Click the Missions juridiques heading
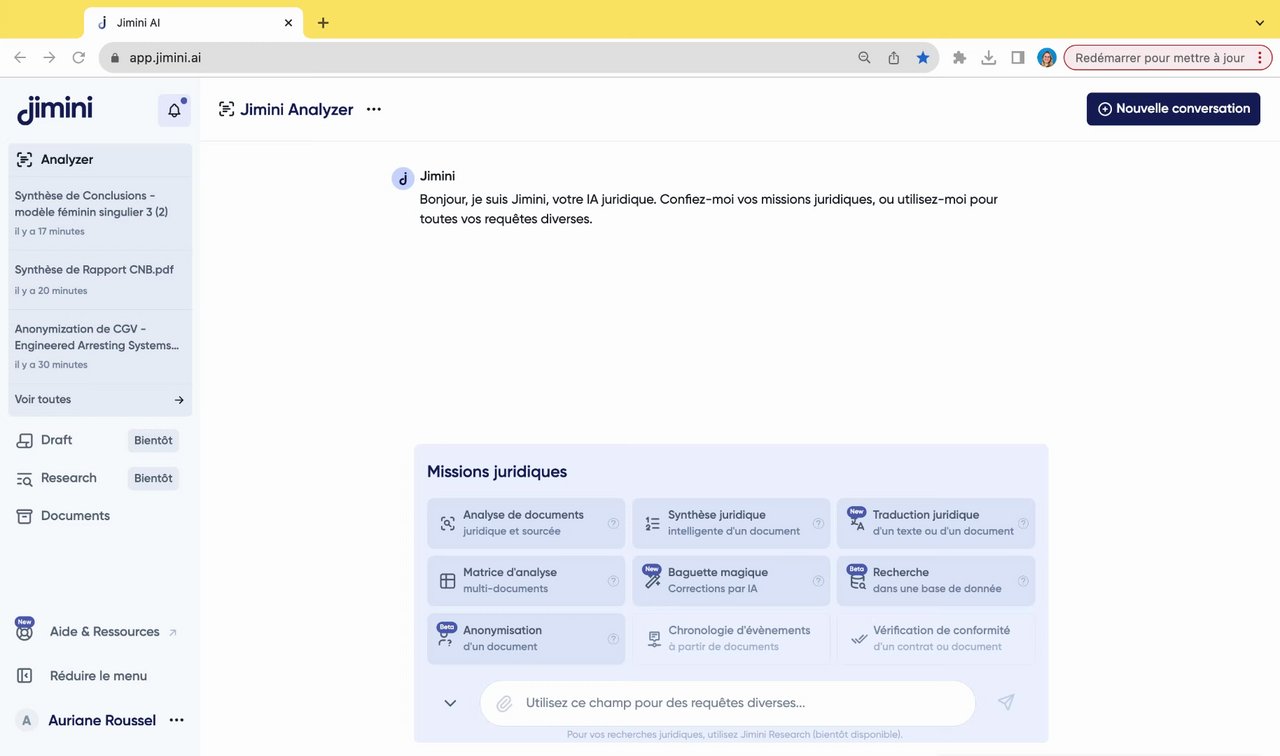Viewport: 1280px width, 756px height. [x=497, y=472]
